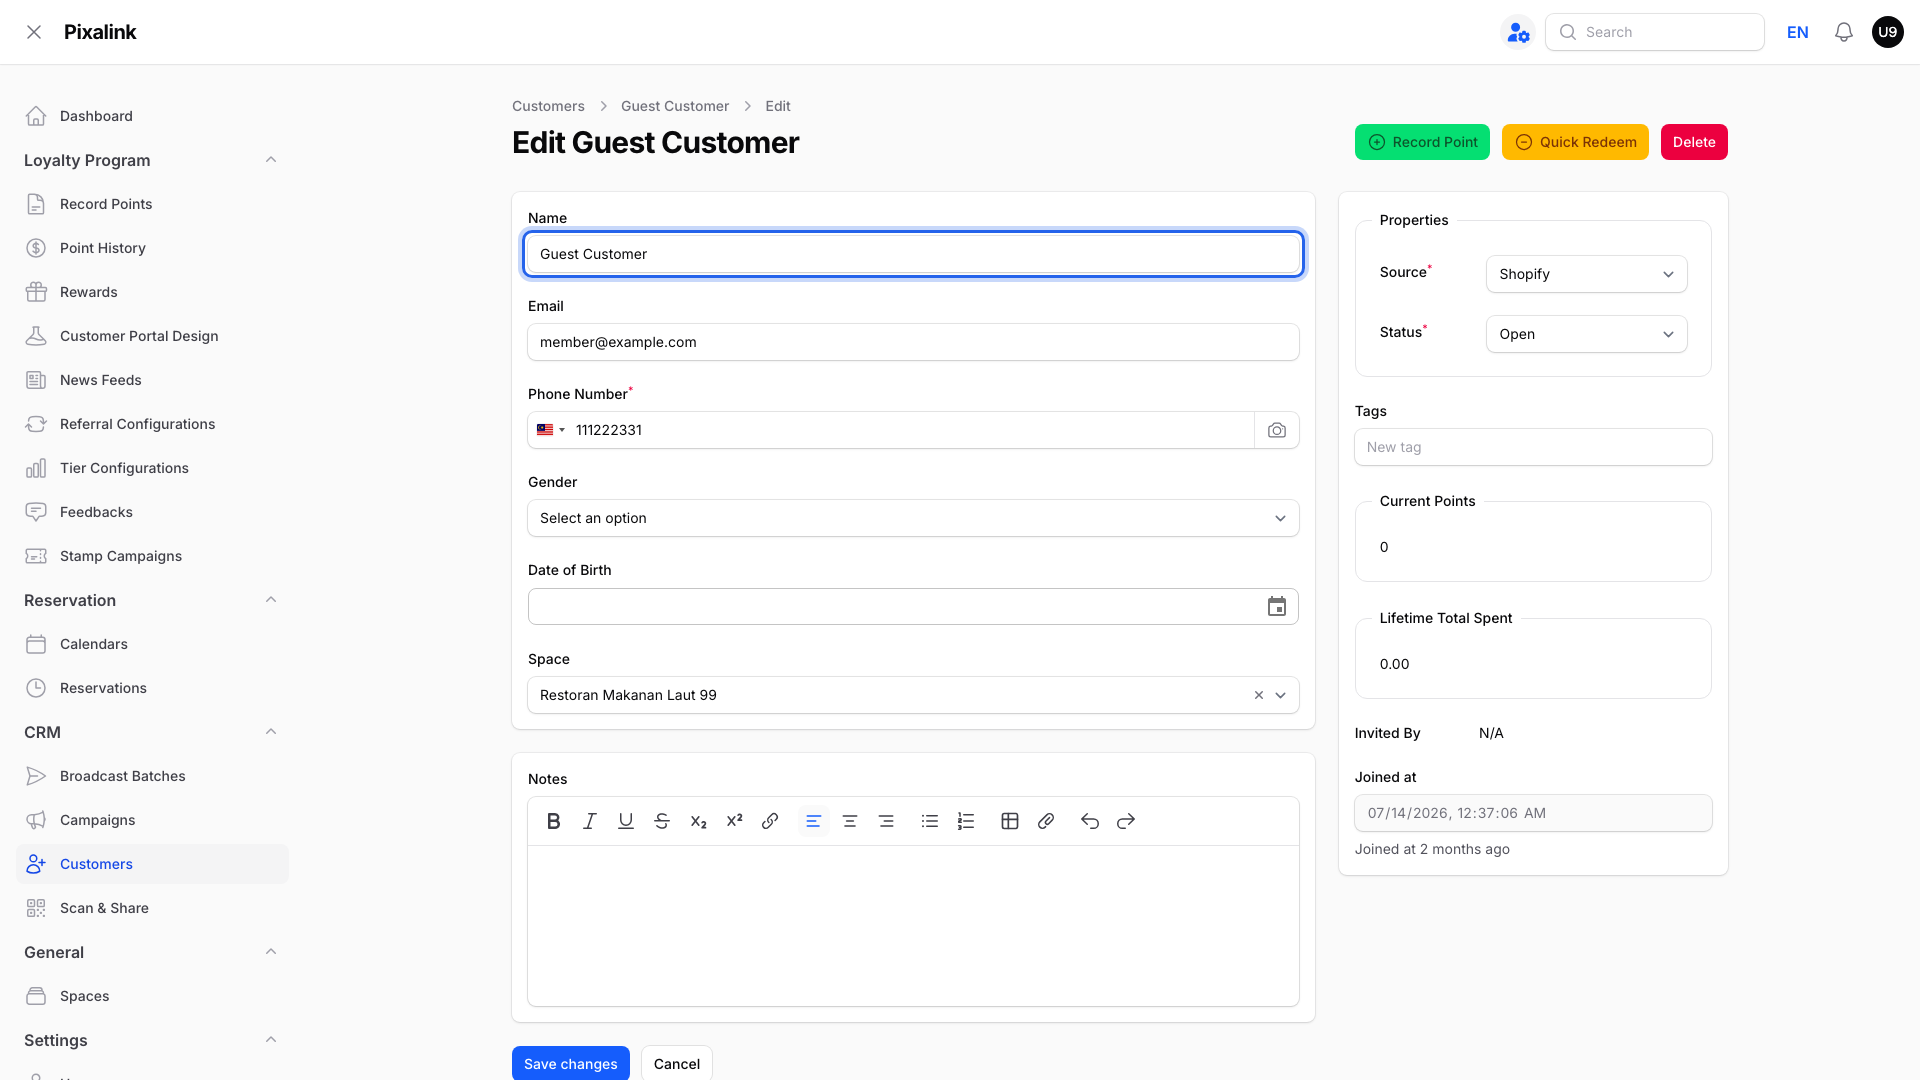Image resolution: width=1920 pixels, height=1080 pixels.
Task: Delete this guest customer
Action: pos(1694,142)
